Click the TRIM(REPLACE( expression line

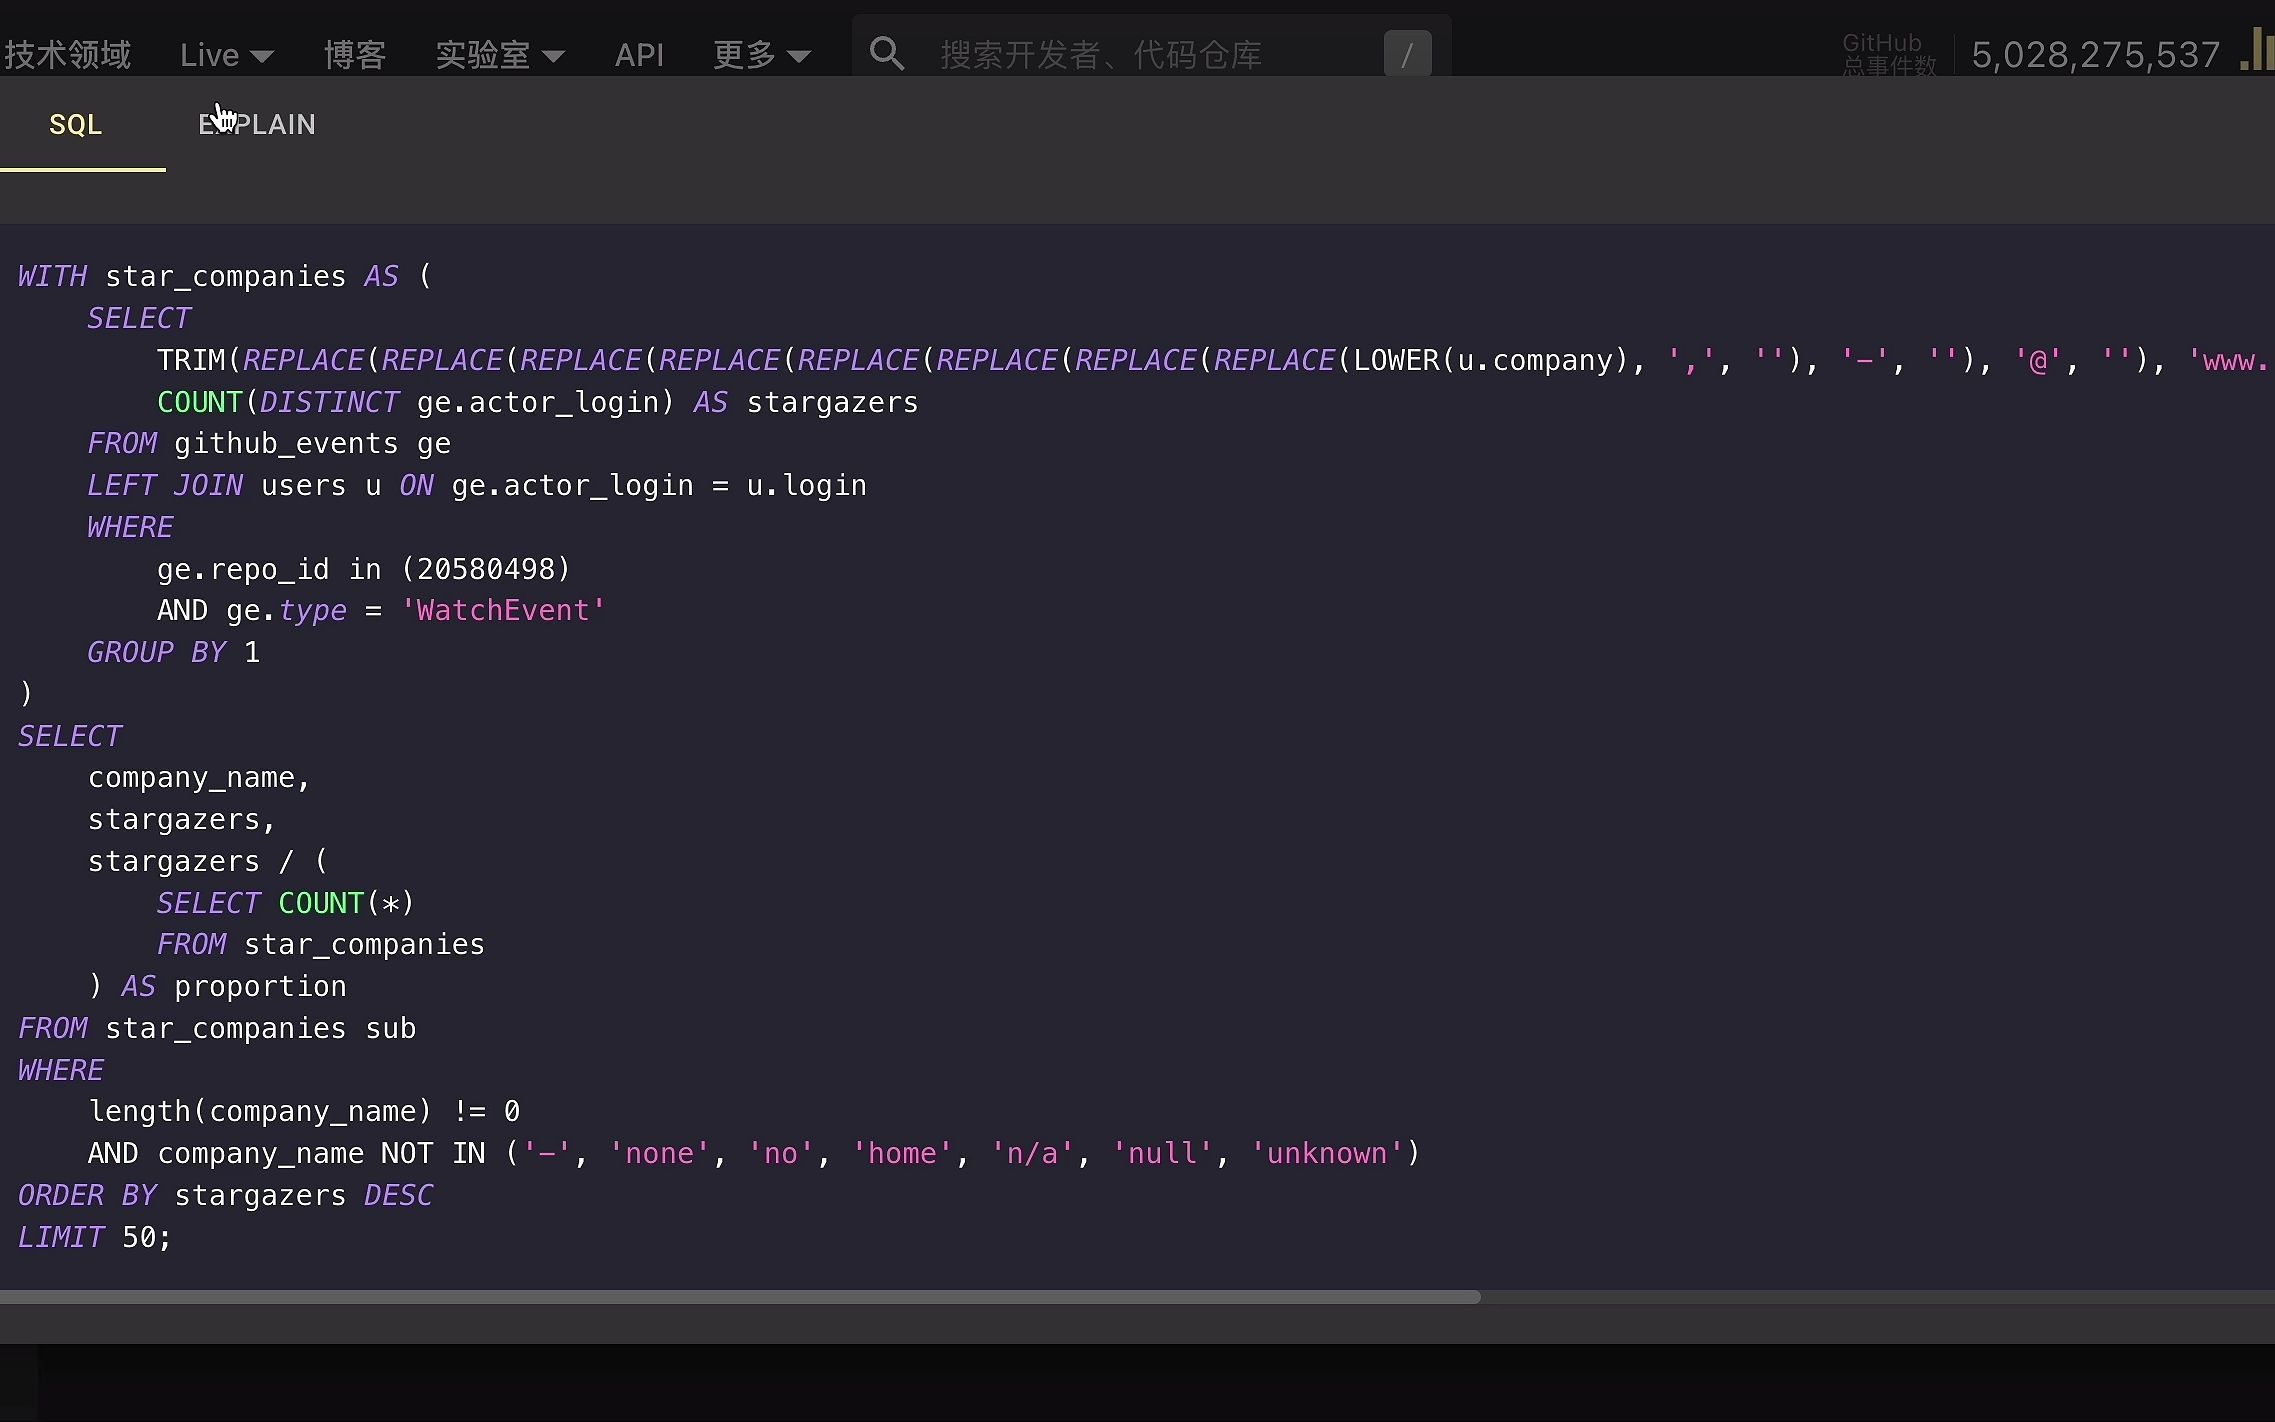pyautogui.click(x=1215, y=360)
